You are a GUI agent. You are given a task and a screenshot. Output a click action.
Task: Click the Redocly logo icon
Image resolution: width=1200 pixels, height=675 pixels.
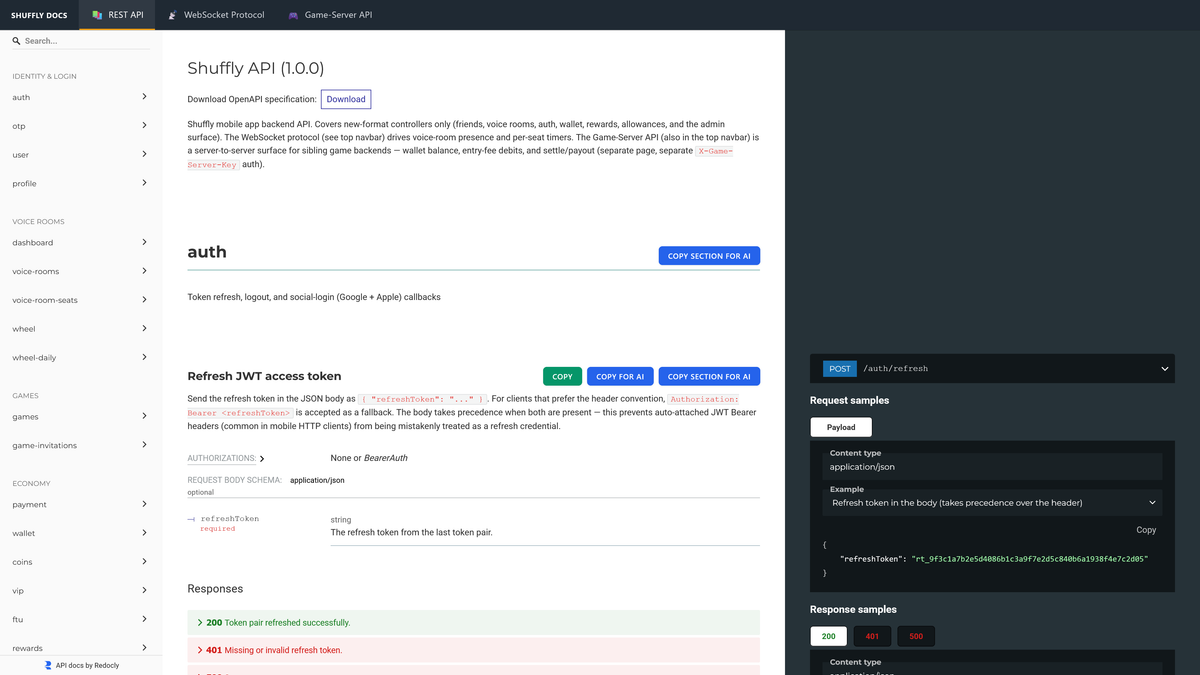point(48,665)
